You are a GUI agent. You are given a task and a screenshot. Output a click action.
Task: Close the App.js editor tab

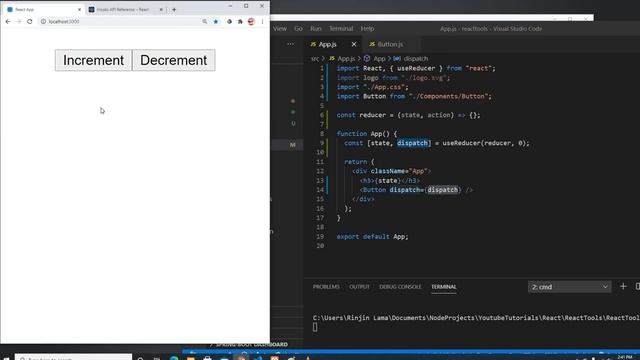click(354, 44)
